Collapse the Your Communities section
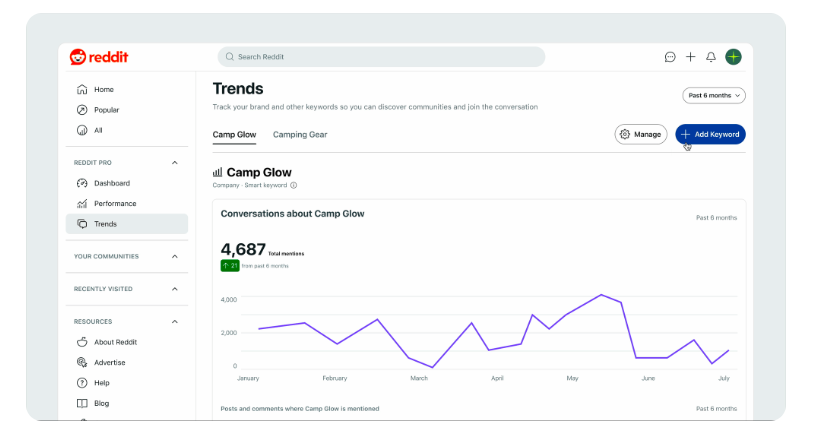This screenshot has height=436, width=814. 175,256
